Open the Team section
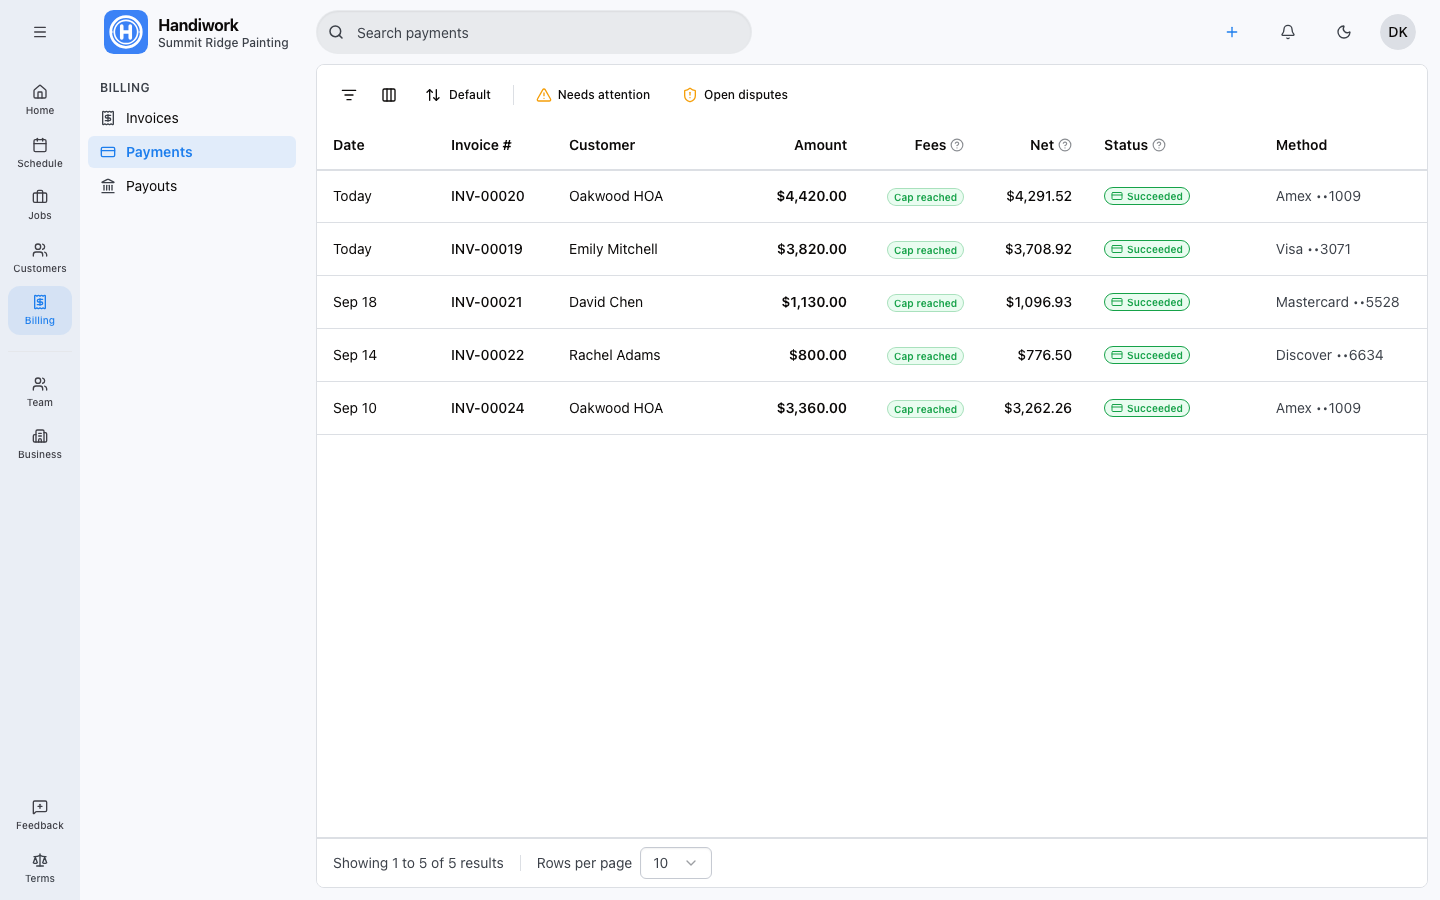Image resolution: width=1440 pixels, height=900 pixels. pyautogui.click(x=40, y=391)
